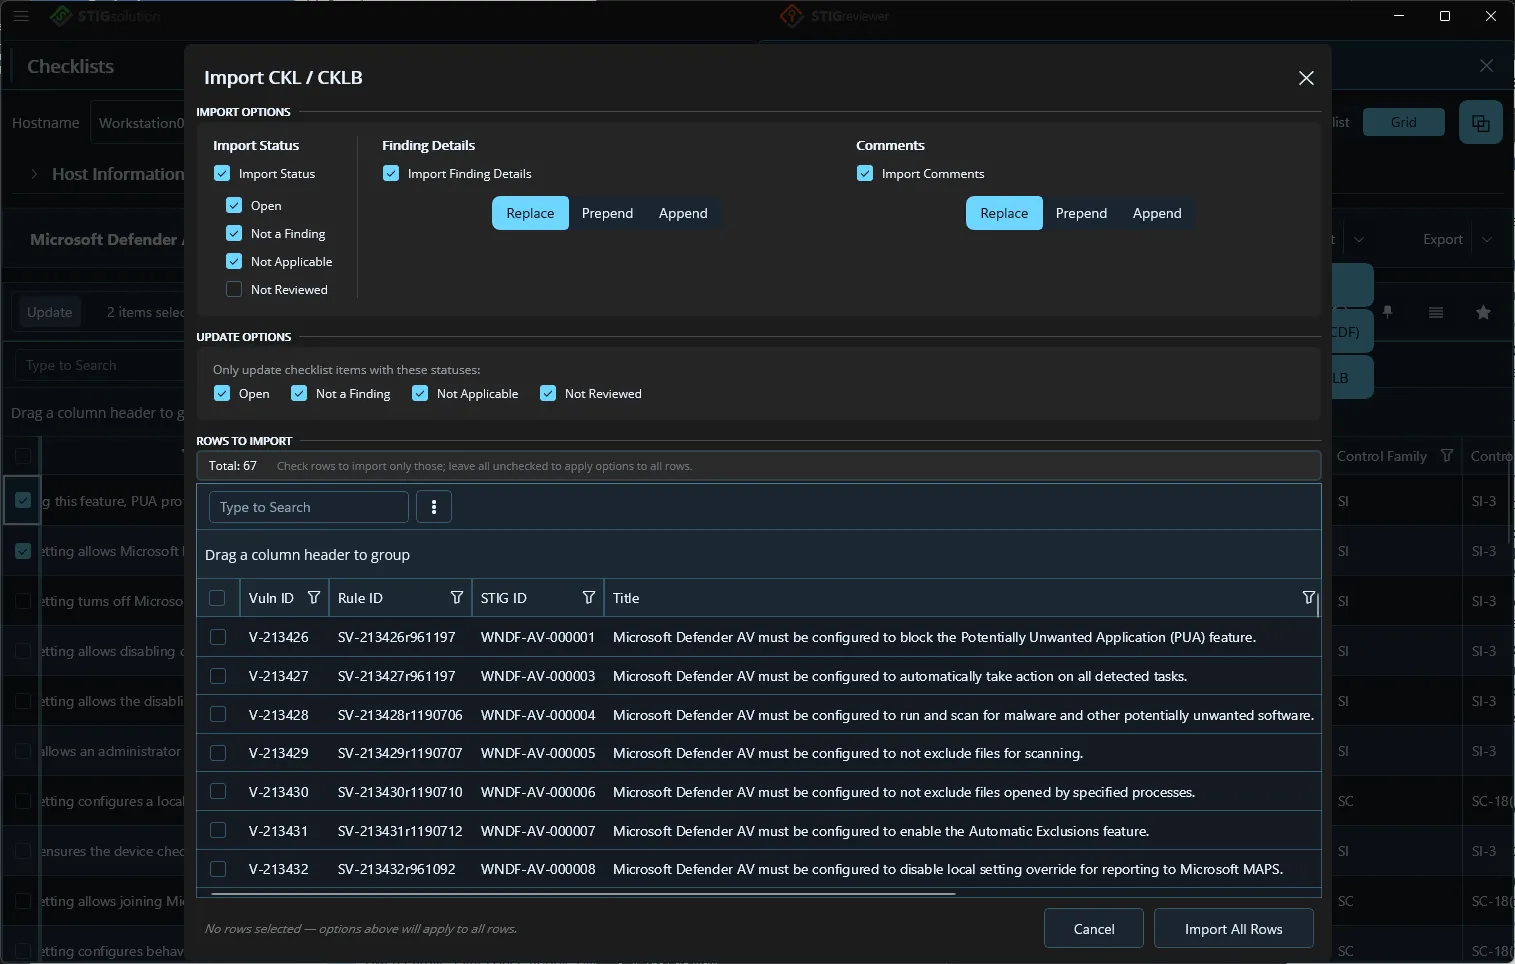Close the Checklists panel in background

tap(1487, 66)
